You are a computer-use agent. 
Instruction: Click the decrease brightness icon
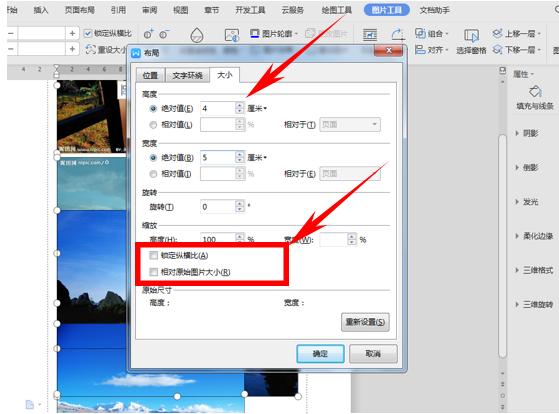(x=164, y=34)
